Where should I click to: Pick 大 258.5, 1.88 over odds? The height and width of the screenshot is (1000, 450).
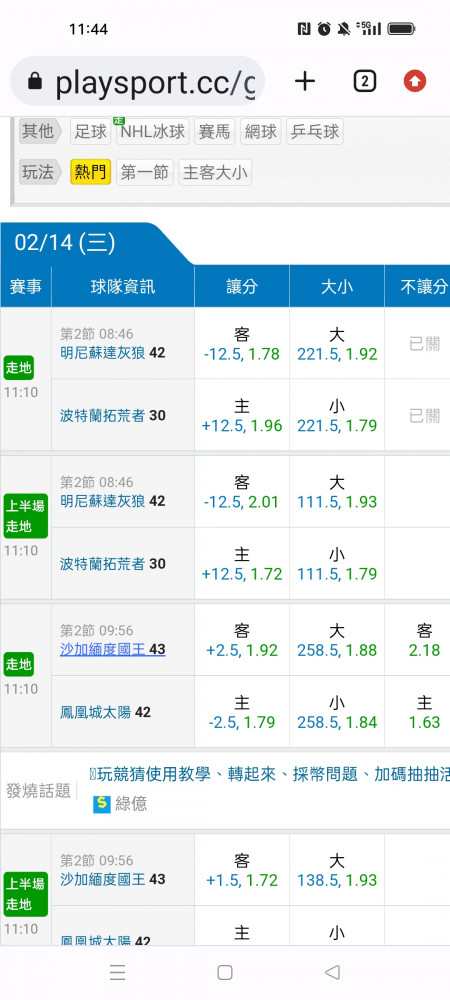(x=337, y=640)
